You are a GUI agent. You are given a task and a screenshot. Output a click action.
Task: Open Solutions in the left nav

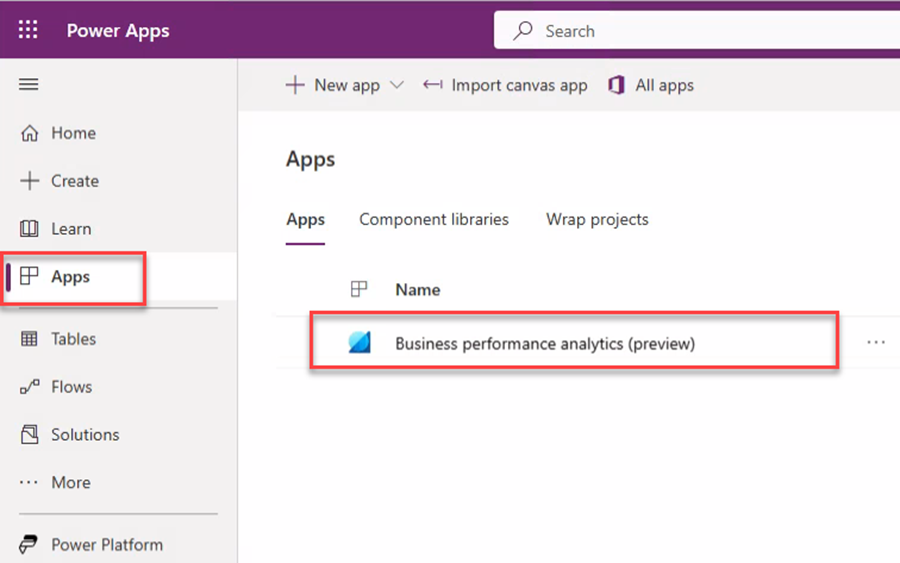69,434
